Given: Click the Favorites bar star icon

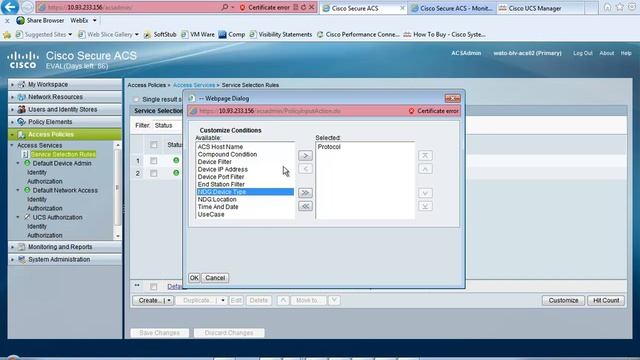Looking at the screenshot, I should pyautogui.click(x=7, y=35).
